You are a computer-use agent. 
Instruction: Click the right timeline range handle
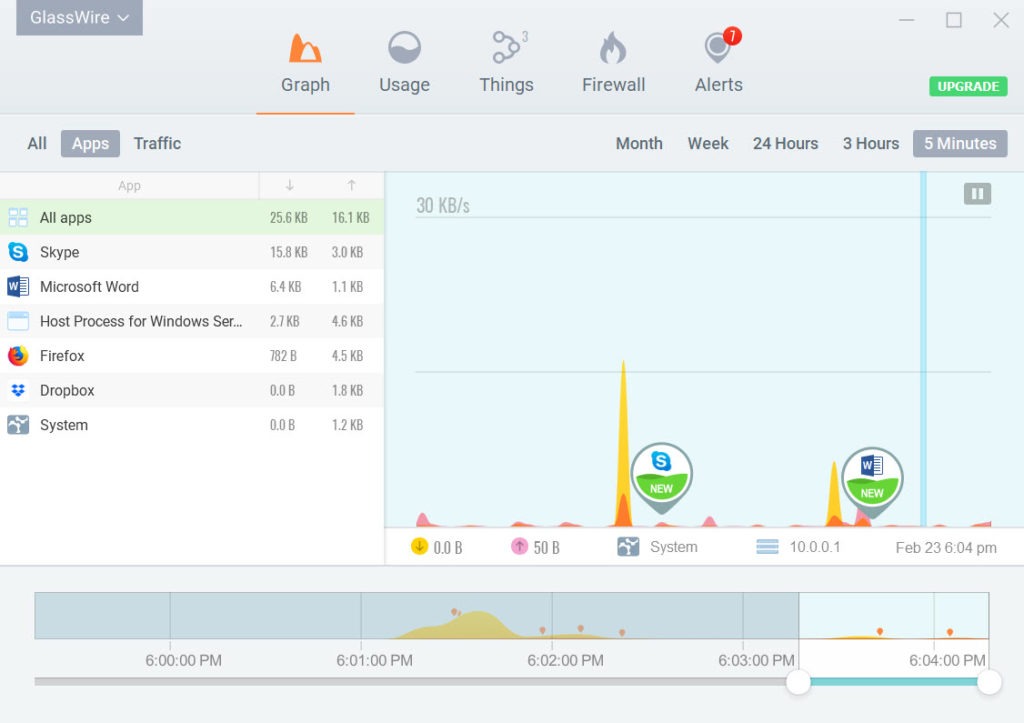pyautogui.click(x=989, y=682)
